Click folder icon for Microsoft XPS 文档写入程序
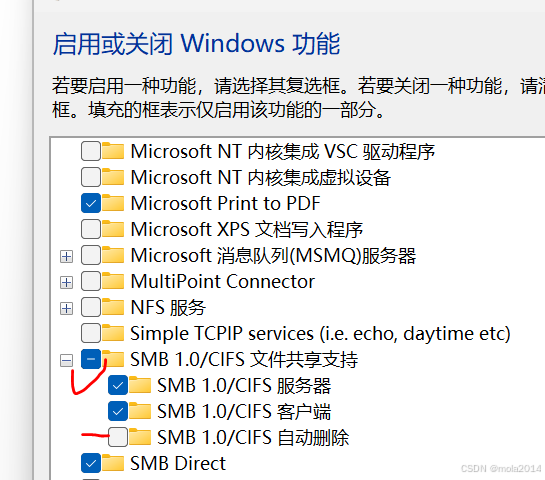 click(x=113, y=229)
